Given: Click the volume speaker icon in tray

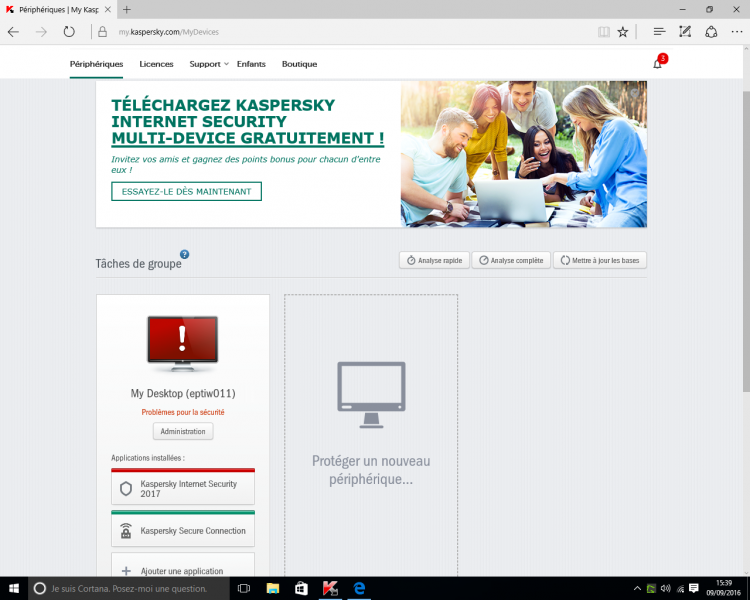Looking at the screenshot, I should pos(665,589).
